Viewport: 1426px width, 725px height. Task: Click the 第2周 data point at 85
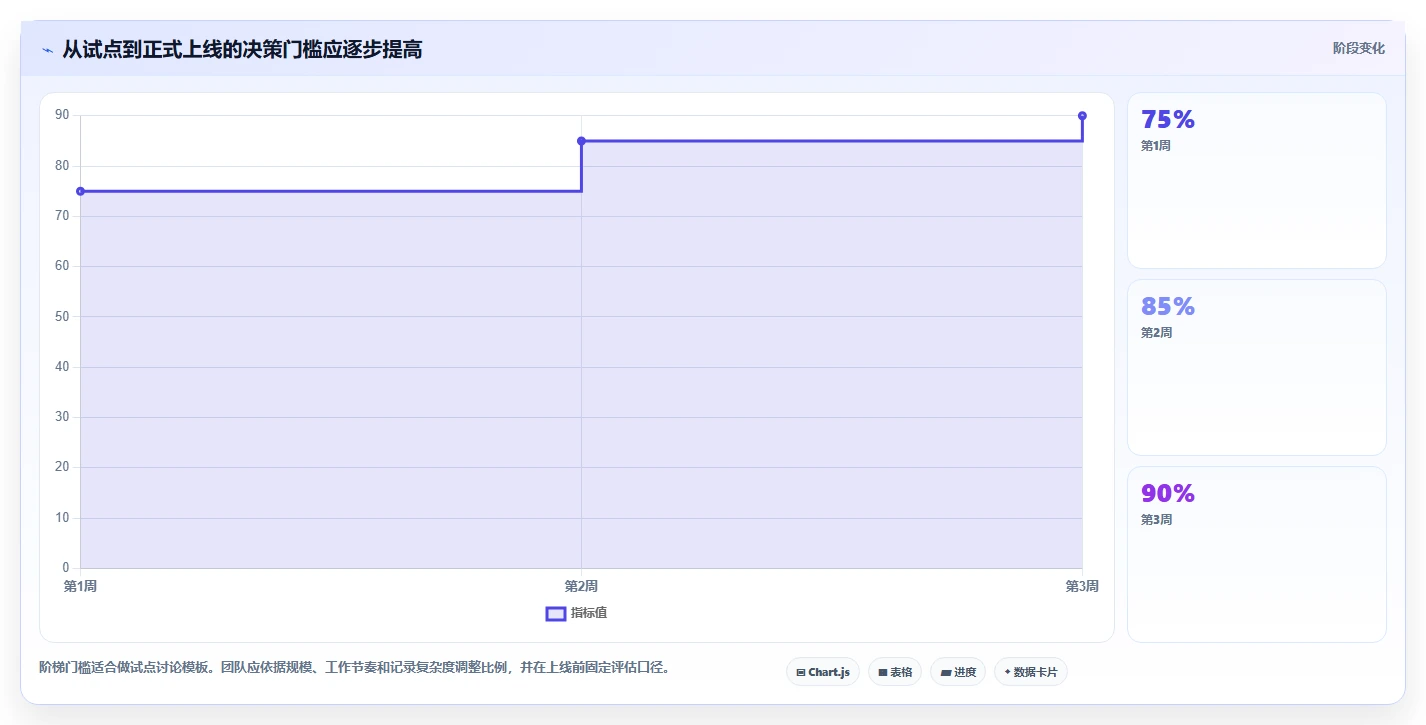click(581, 141)
